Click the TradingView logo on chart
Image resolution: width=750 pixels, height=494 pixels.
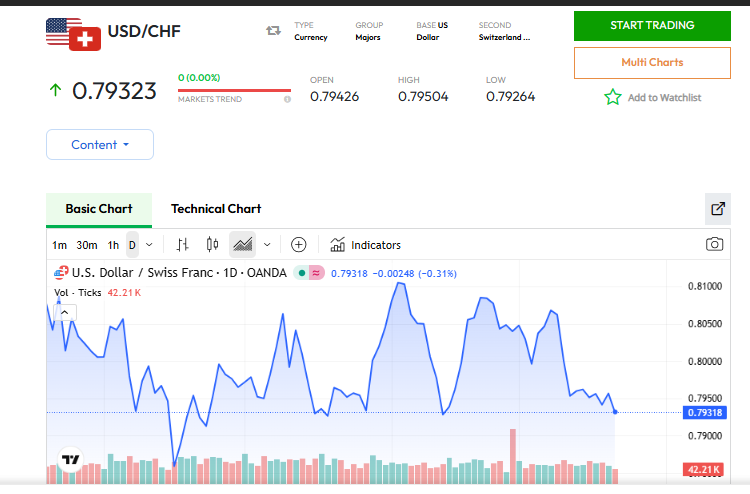click(70, 461)
